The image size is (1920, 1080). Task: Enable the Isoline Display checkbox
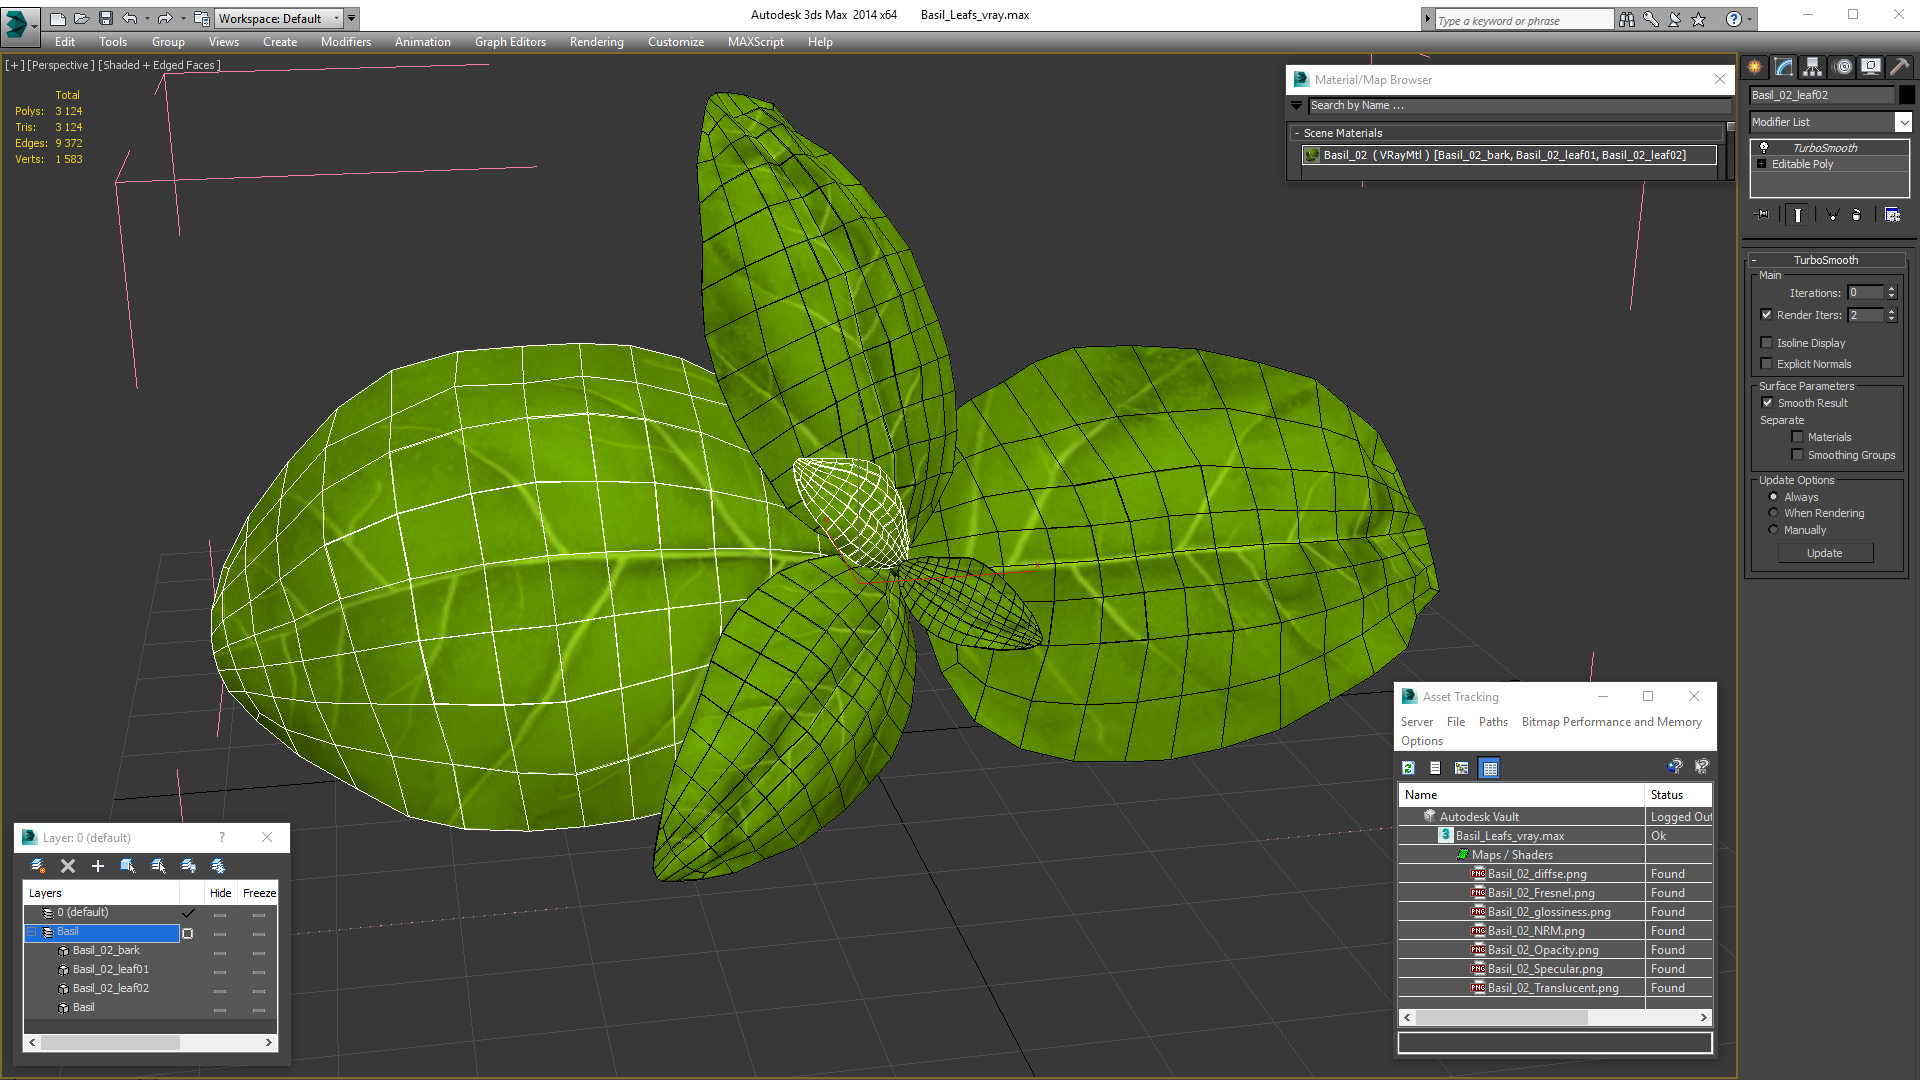pyautogui.click(x=1766, y=343)
